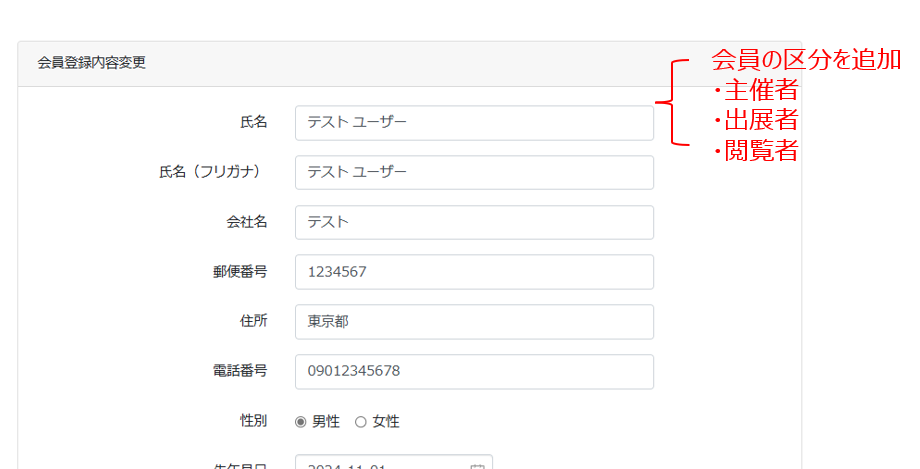Focus the 住所 field showing 東京都
The height and width of the screenshot is (469, 920).
coord(474,322)
